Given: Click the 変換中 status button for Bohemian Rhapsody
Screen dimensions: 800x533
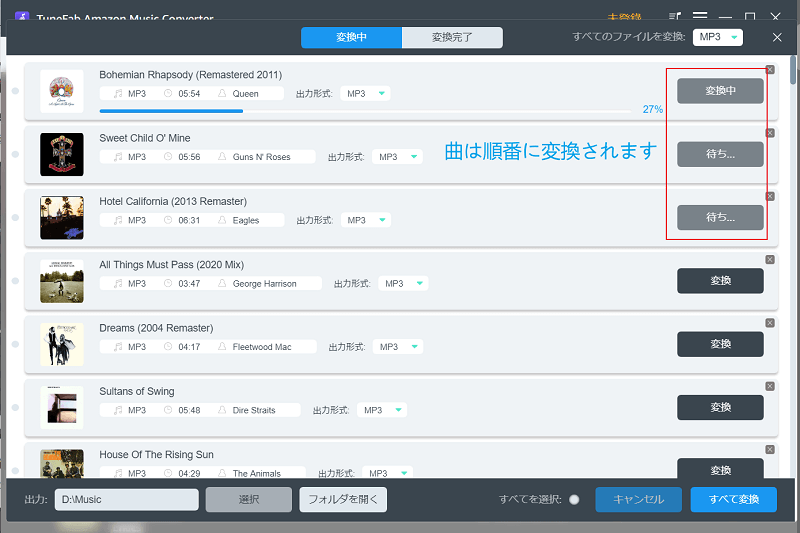Looking at the screenshot, I should (720, 91).
